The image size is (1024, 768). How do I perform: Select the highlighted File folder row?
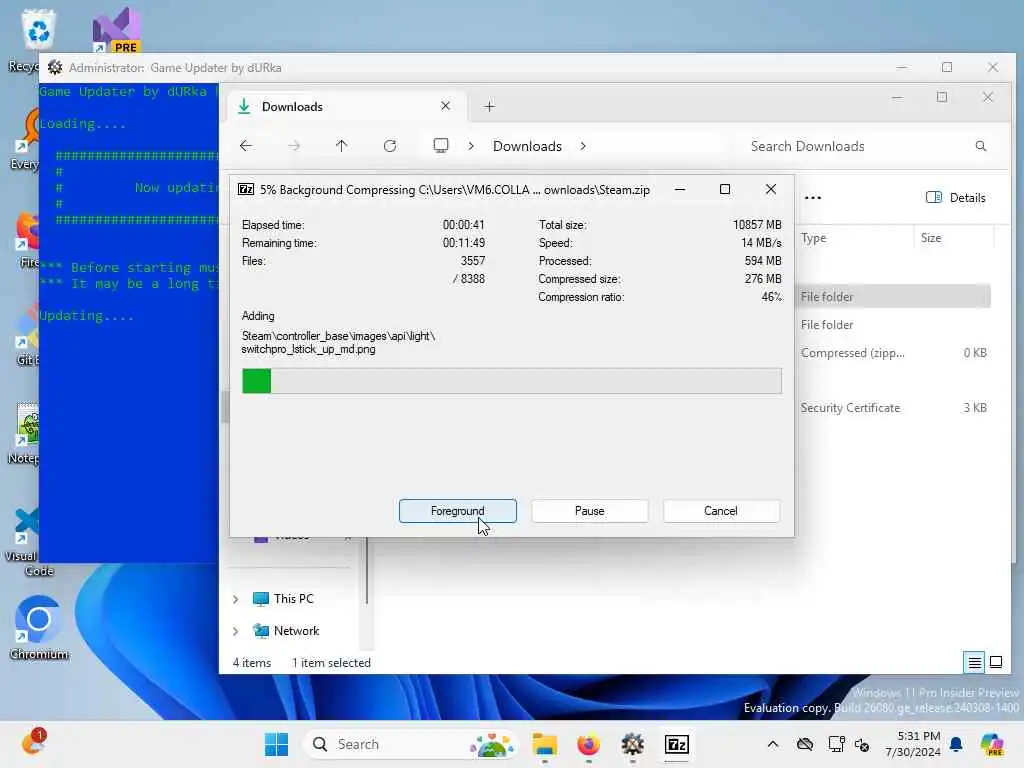point(893,296)
